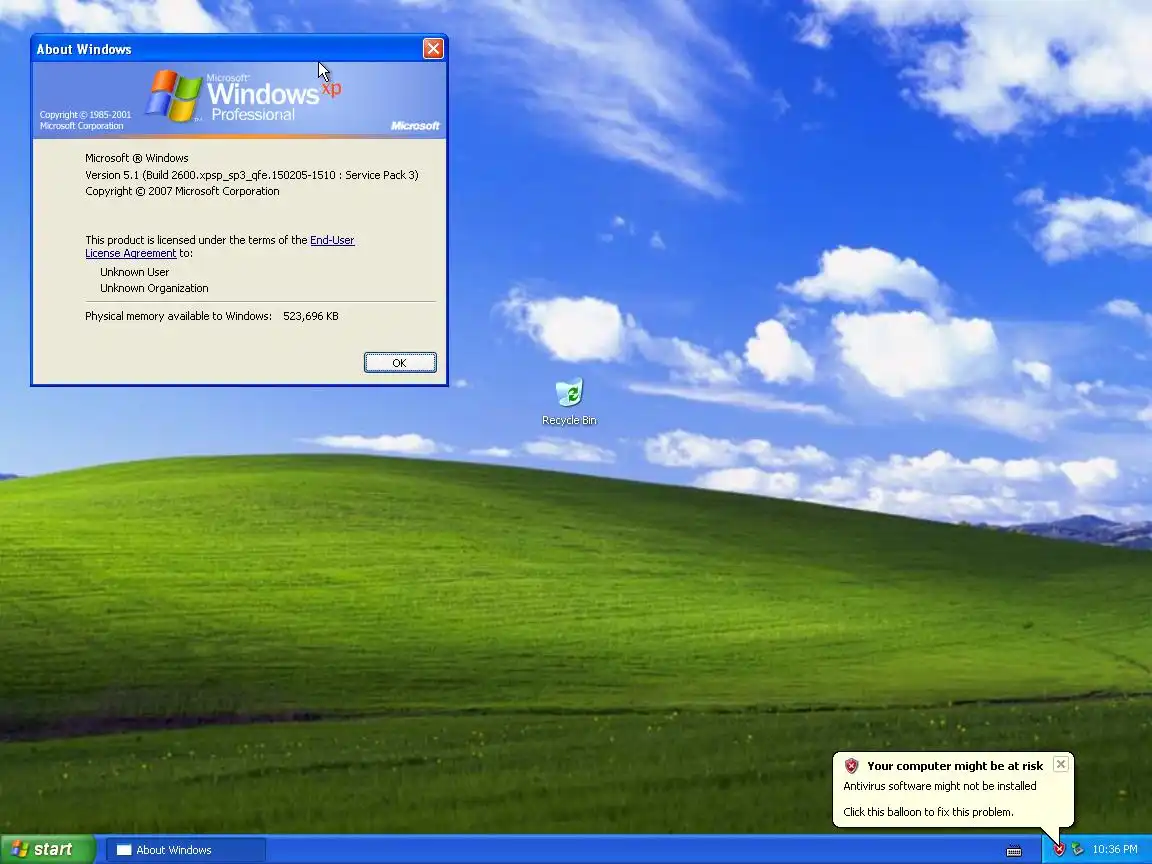Click the Windows XP Professional logo banner

coord(240,99)
